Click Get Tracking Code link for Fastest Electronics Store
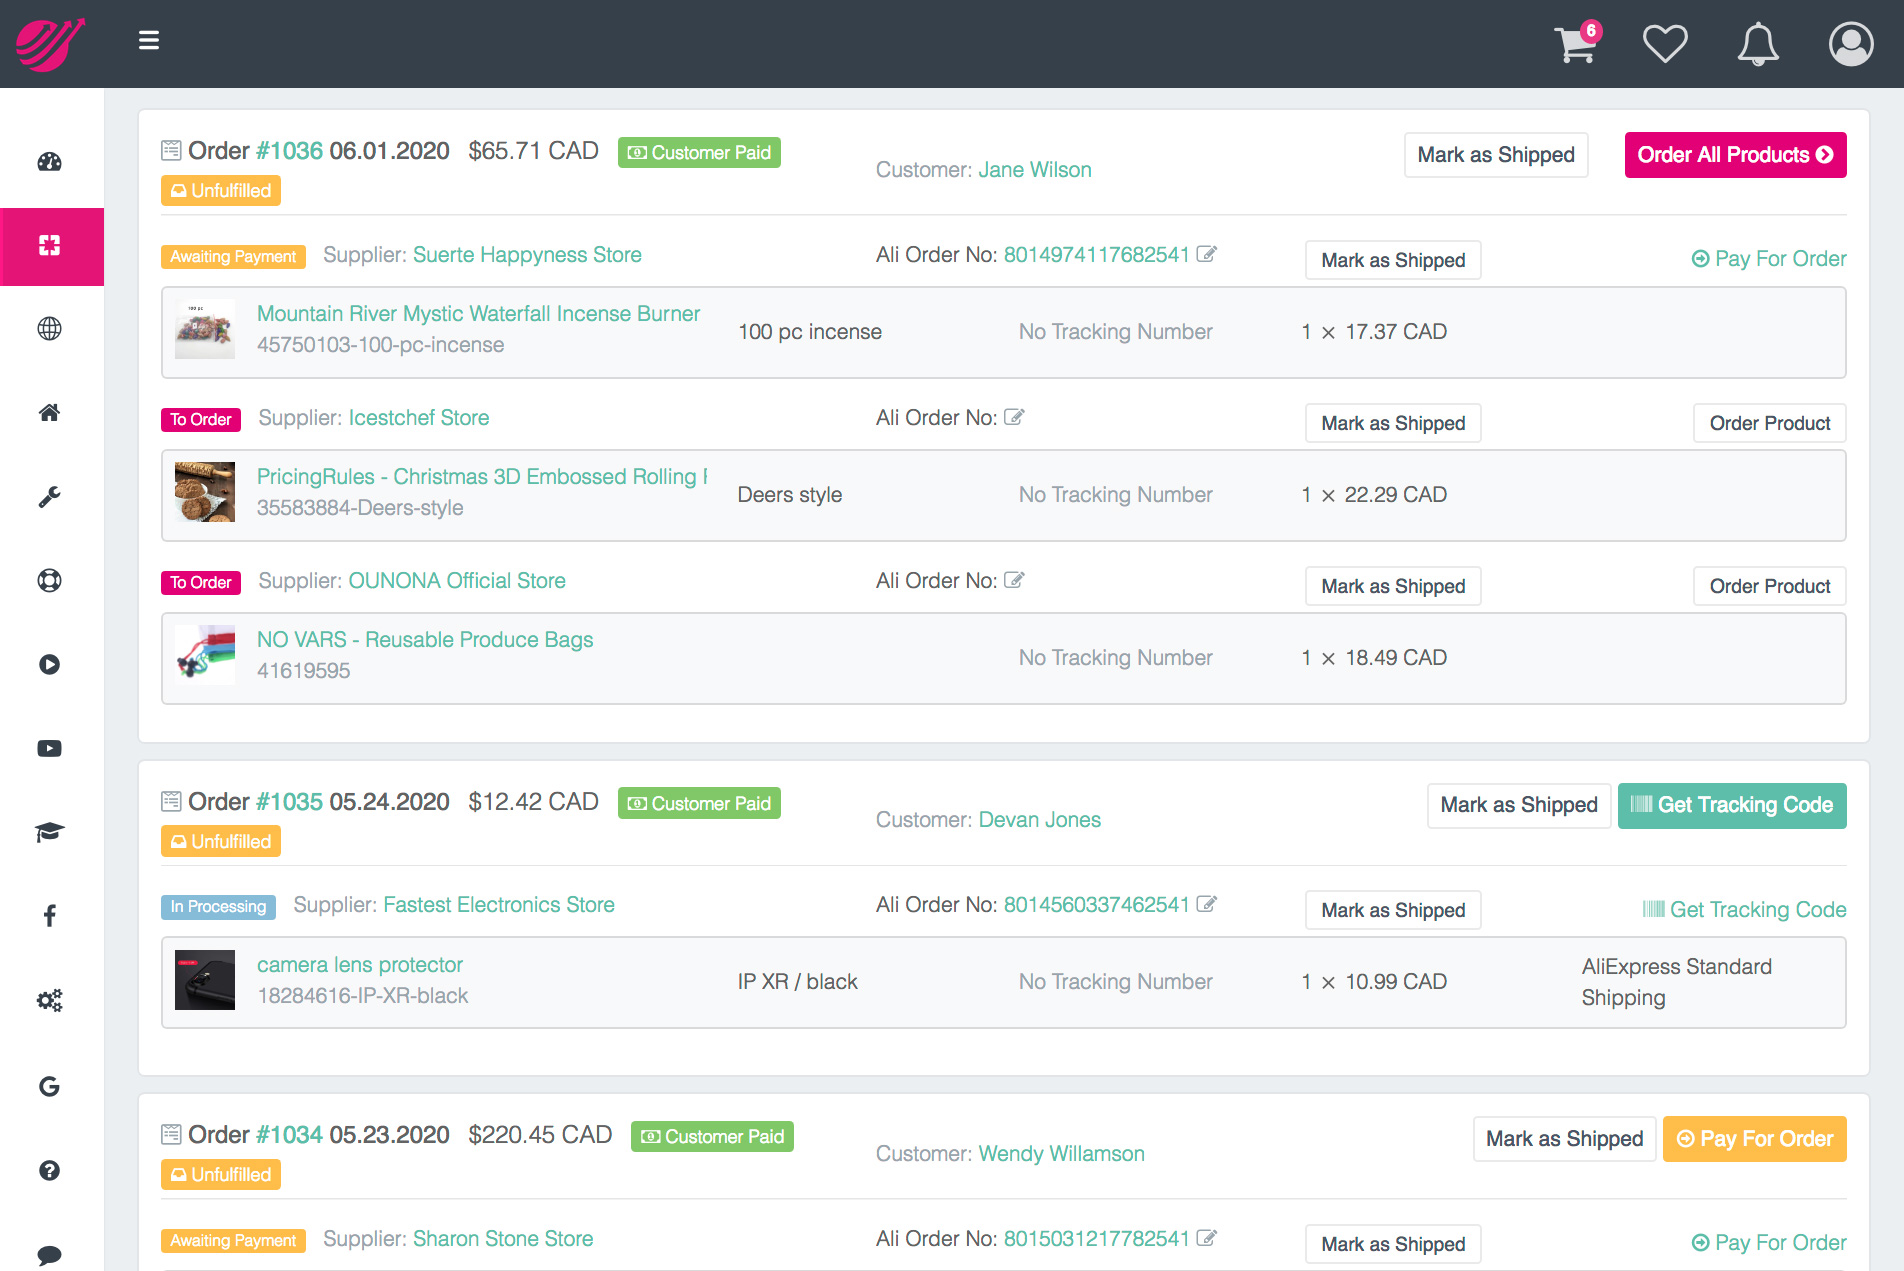The width and height of the screenshot is (1904, 1271). click(1745, 909)
